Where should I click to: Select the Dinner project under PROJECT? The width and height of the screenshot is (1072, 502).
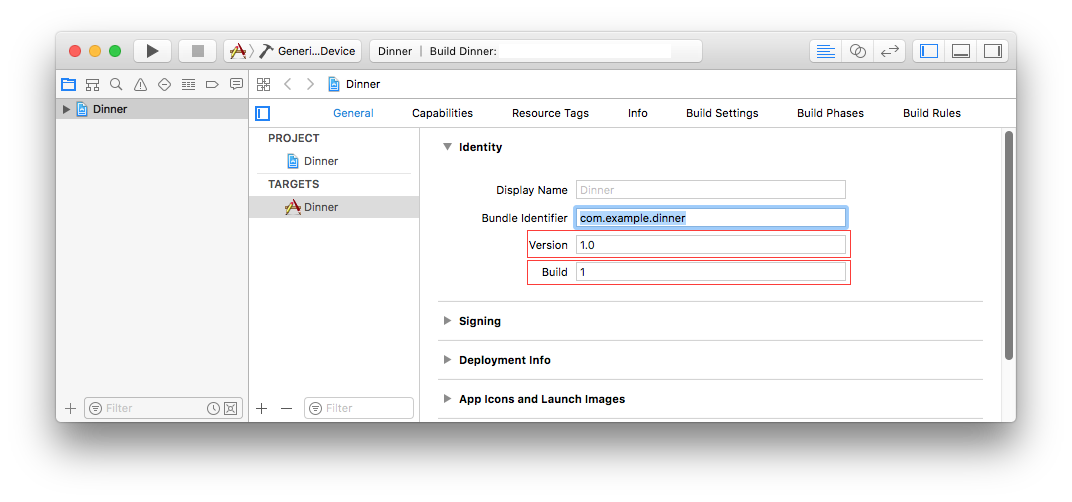321,161
